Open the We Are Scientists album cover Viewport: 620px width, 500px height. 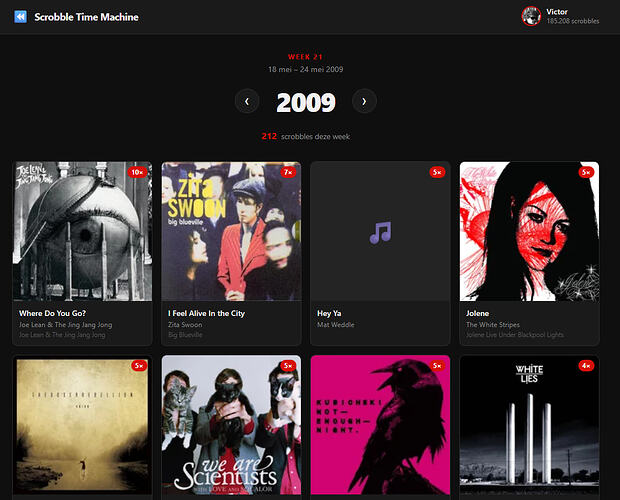pyautogui.click(x=231, y=425)
